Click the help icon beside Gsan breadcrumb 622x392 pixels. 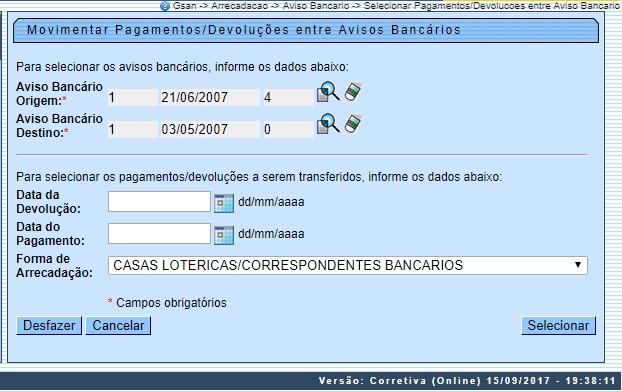(165, 6)
